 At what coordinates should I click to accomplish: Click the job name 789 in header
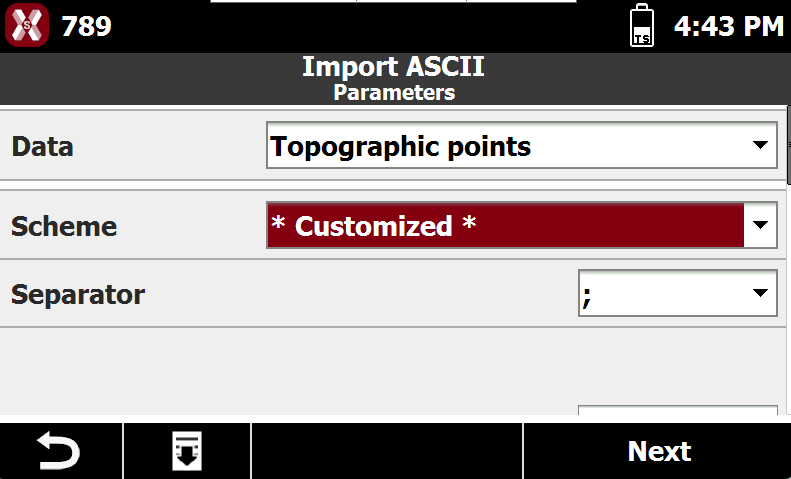click(86, 26)
